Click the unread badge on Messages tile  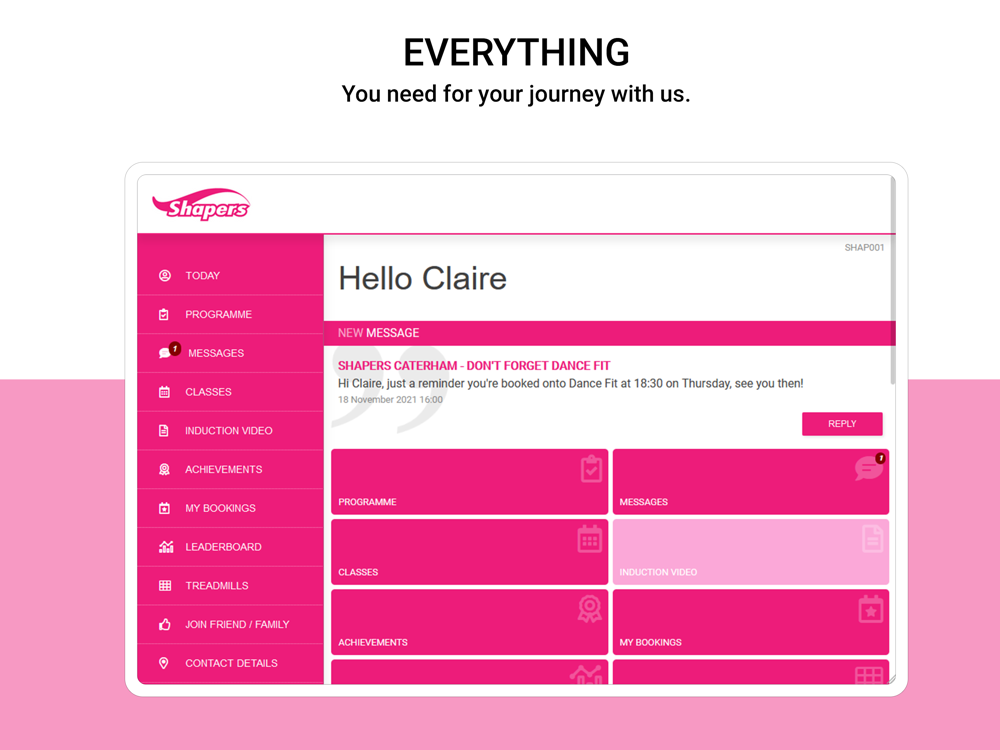click(x=880, y=458)
